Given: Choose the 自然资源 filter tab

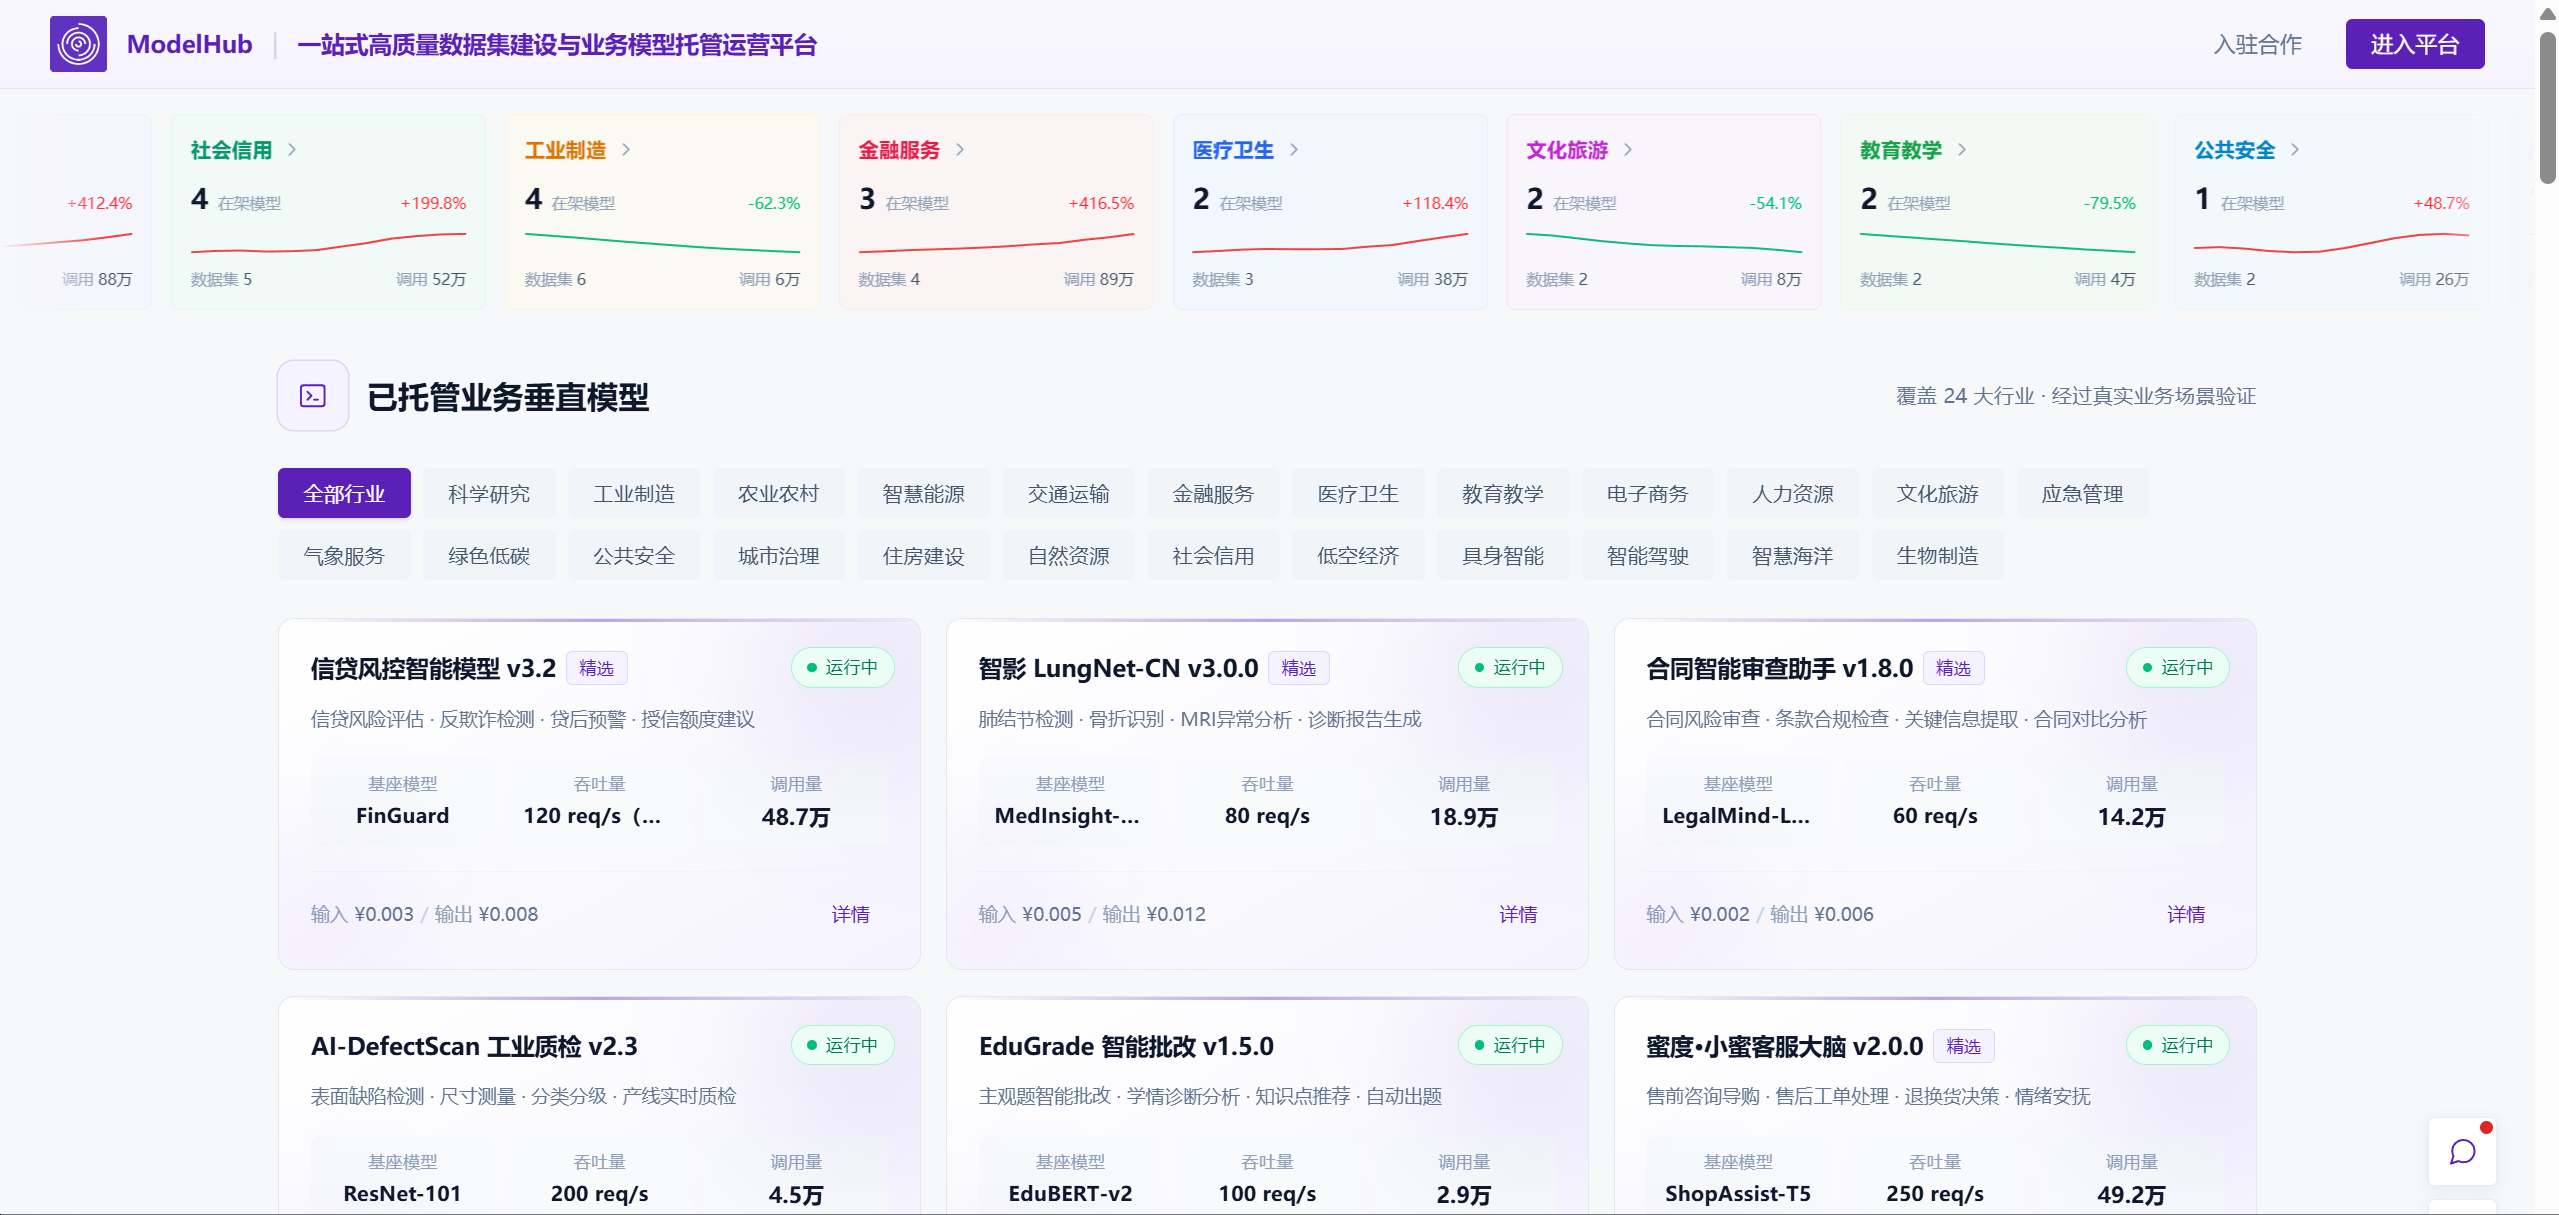Looking at the screenshot, I should click(x=1069, y=555).
